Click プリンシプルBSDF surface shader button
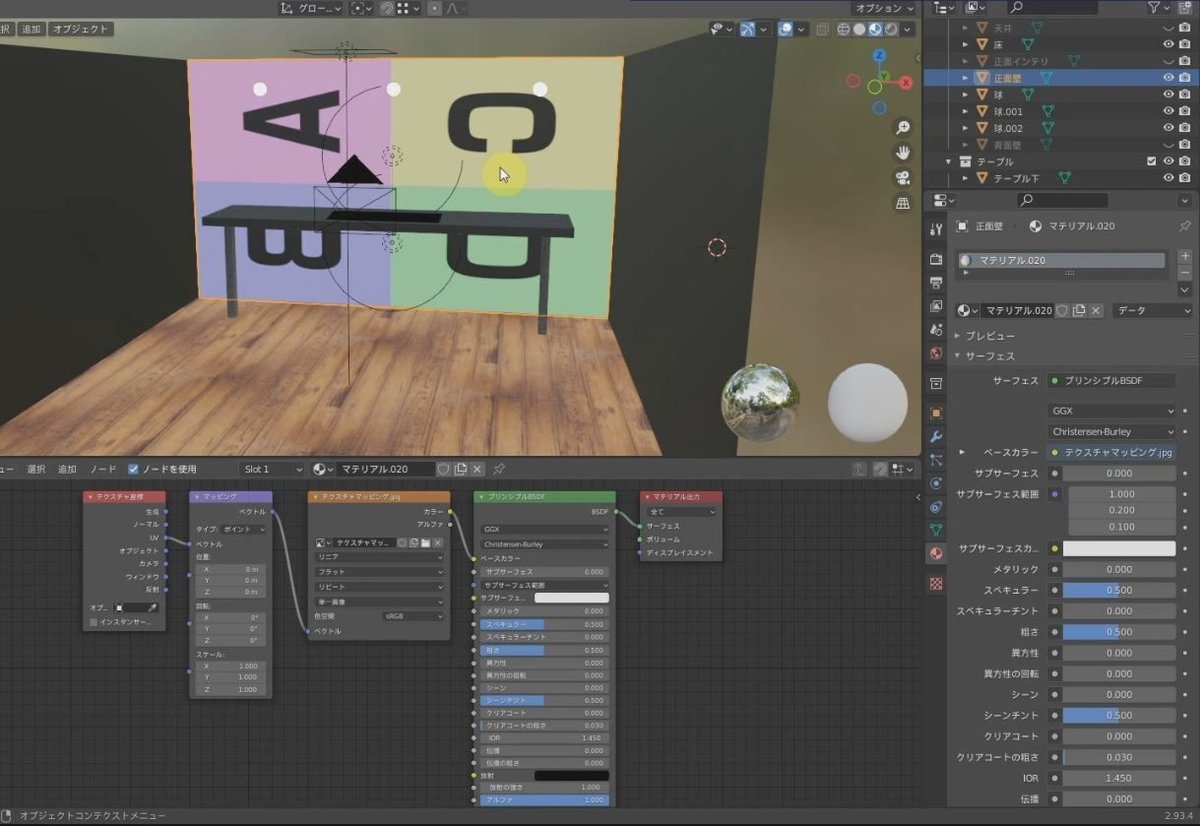Image resolution: width=1200 pixels, height=826 pixels. click(1113, 381)
